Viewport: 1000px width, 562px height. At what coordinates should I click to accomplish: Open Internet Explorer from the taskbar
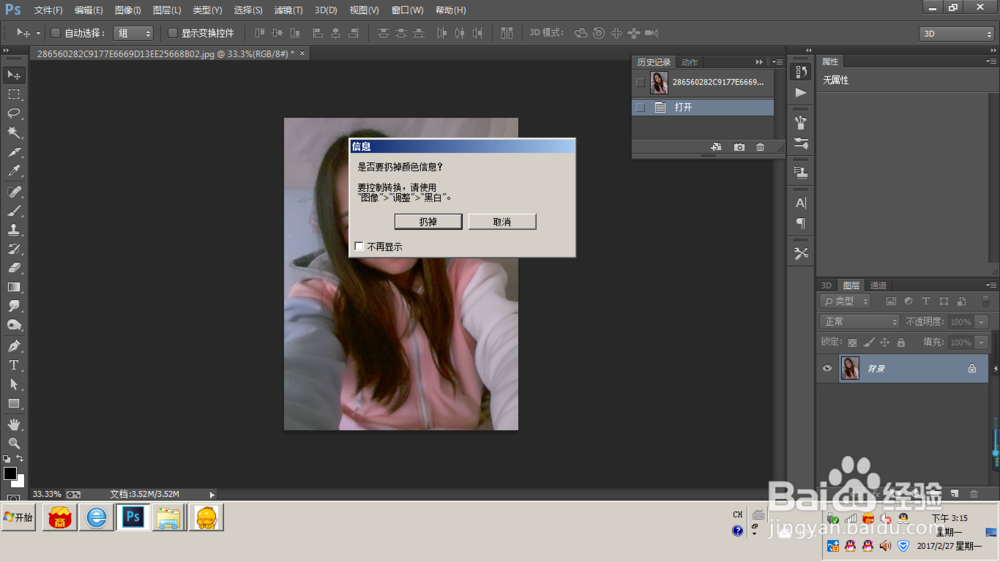tap(96, 517)
